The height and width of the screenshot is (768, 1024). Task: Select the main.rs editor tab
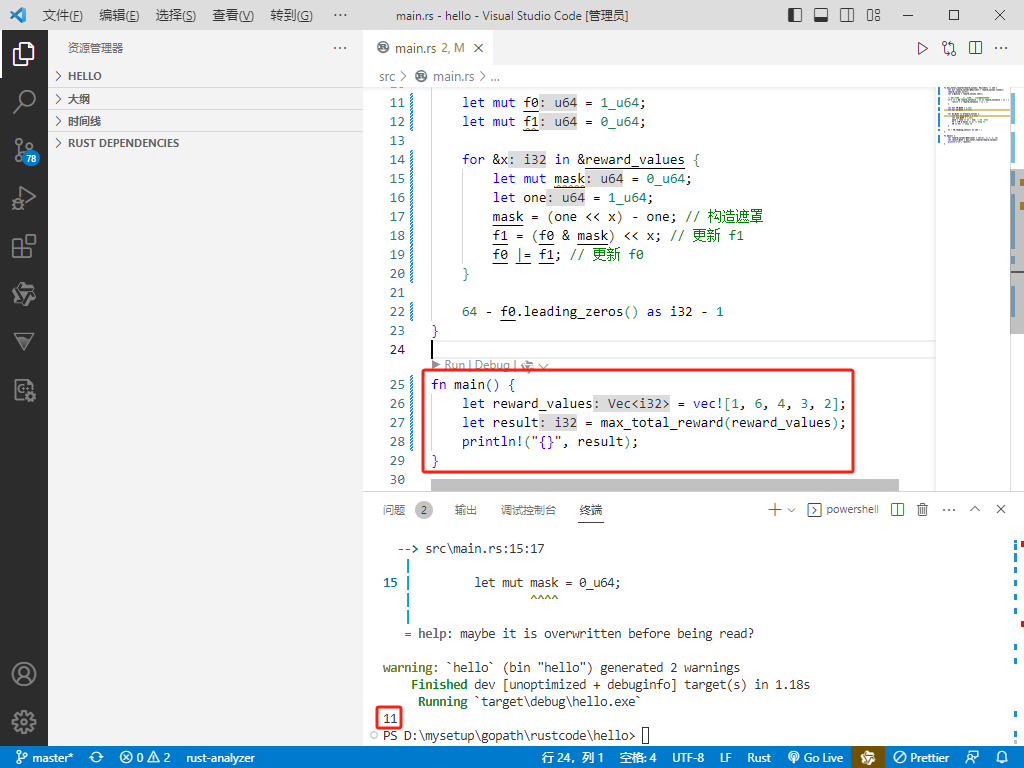(429, 48)
